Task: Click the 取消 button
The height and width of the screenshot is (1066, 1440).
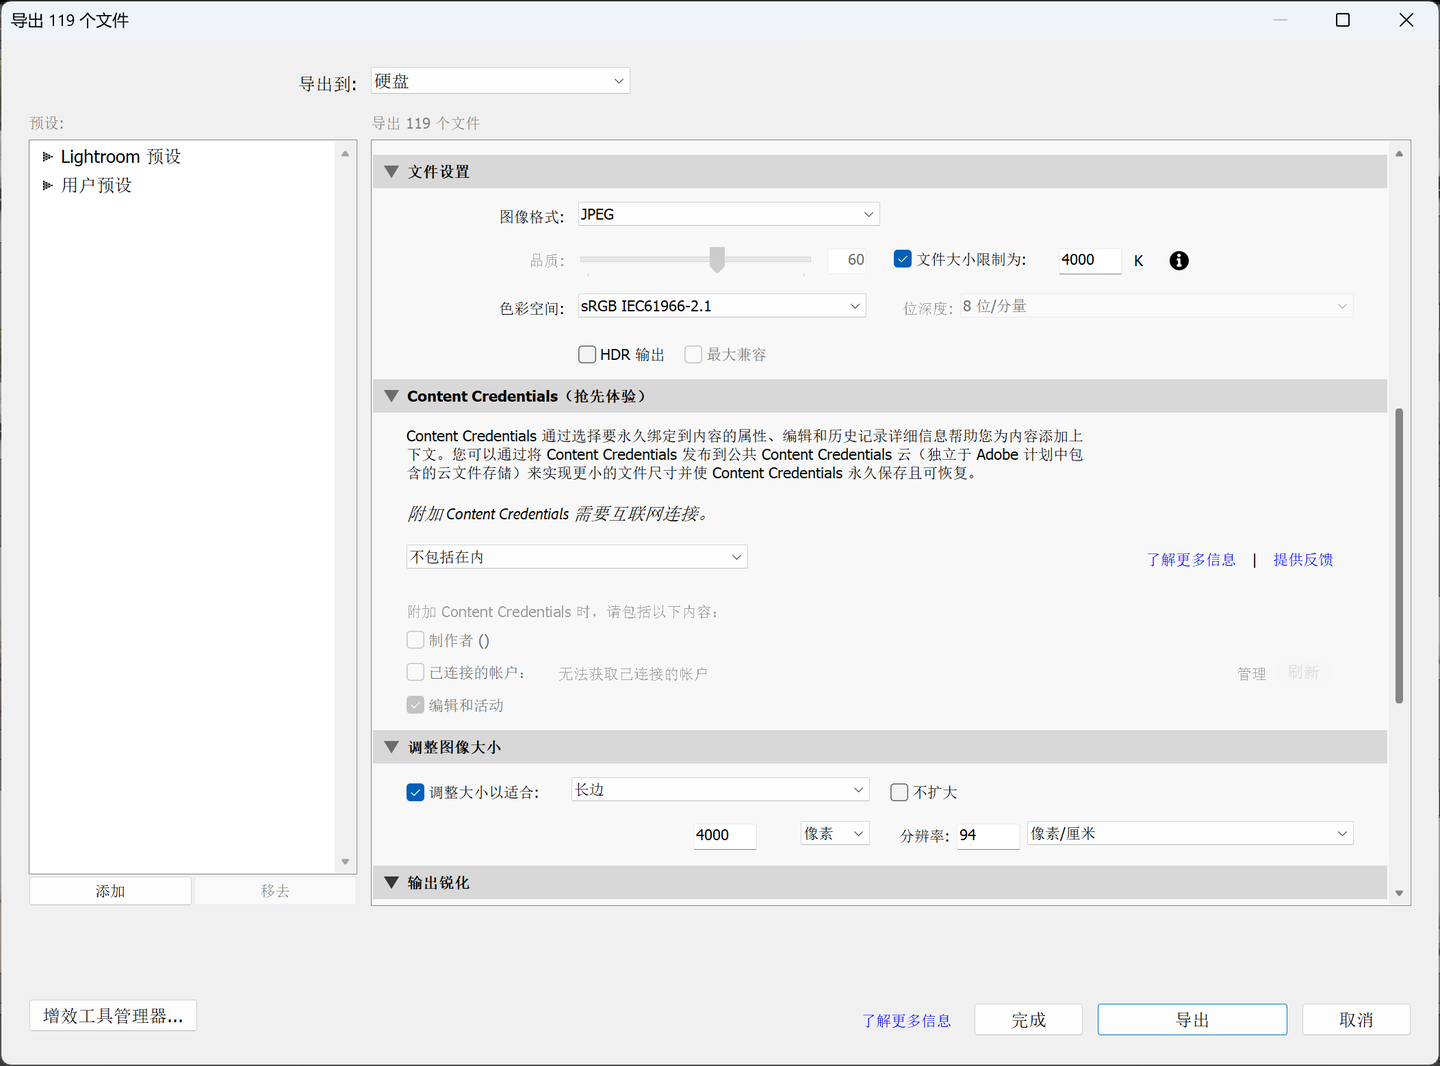Action: tap(1356, 1020)
